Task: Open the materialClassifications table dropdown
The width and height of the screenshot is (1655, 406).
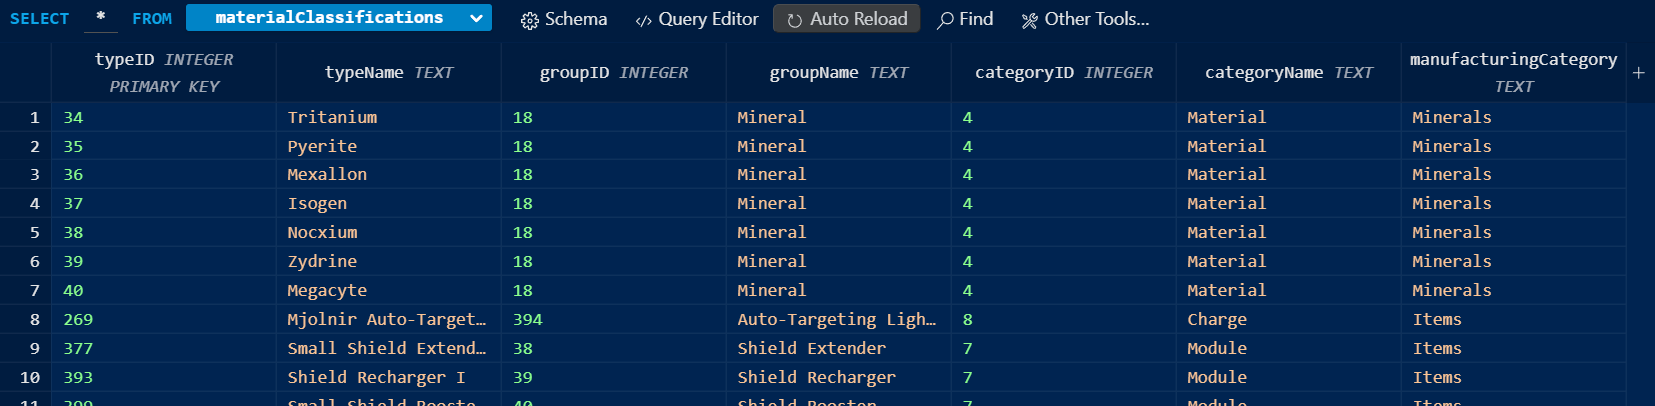Action: click(329, 18)
